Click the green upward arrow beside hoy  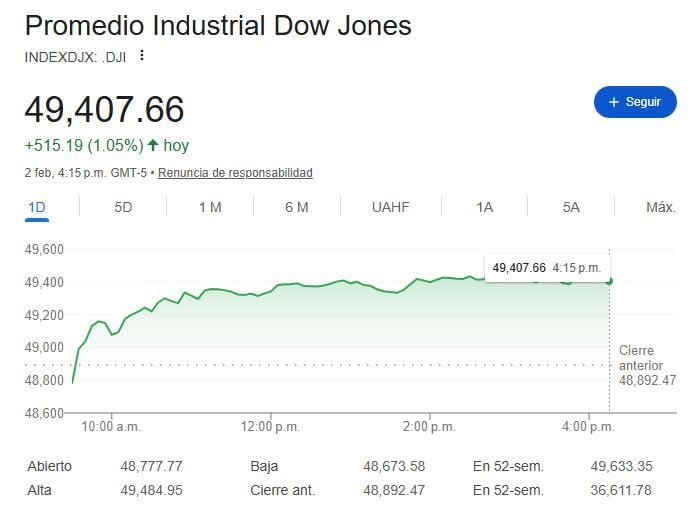click(152, 146)
